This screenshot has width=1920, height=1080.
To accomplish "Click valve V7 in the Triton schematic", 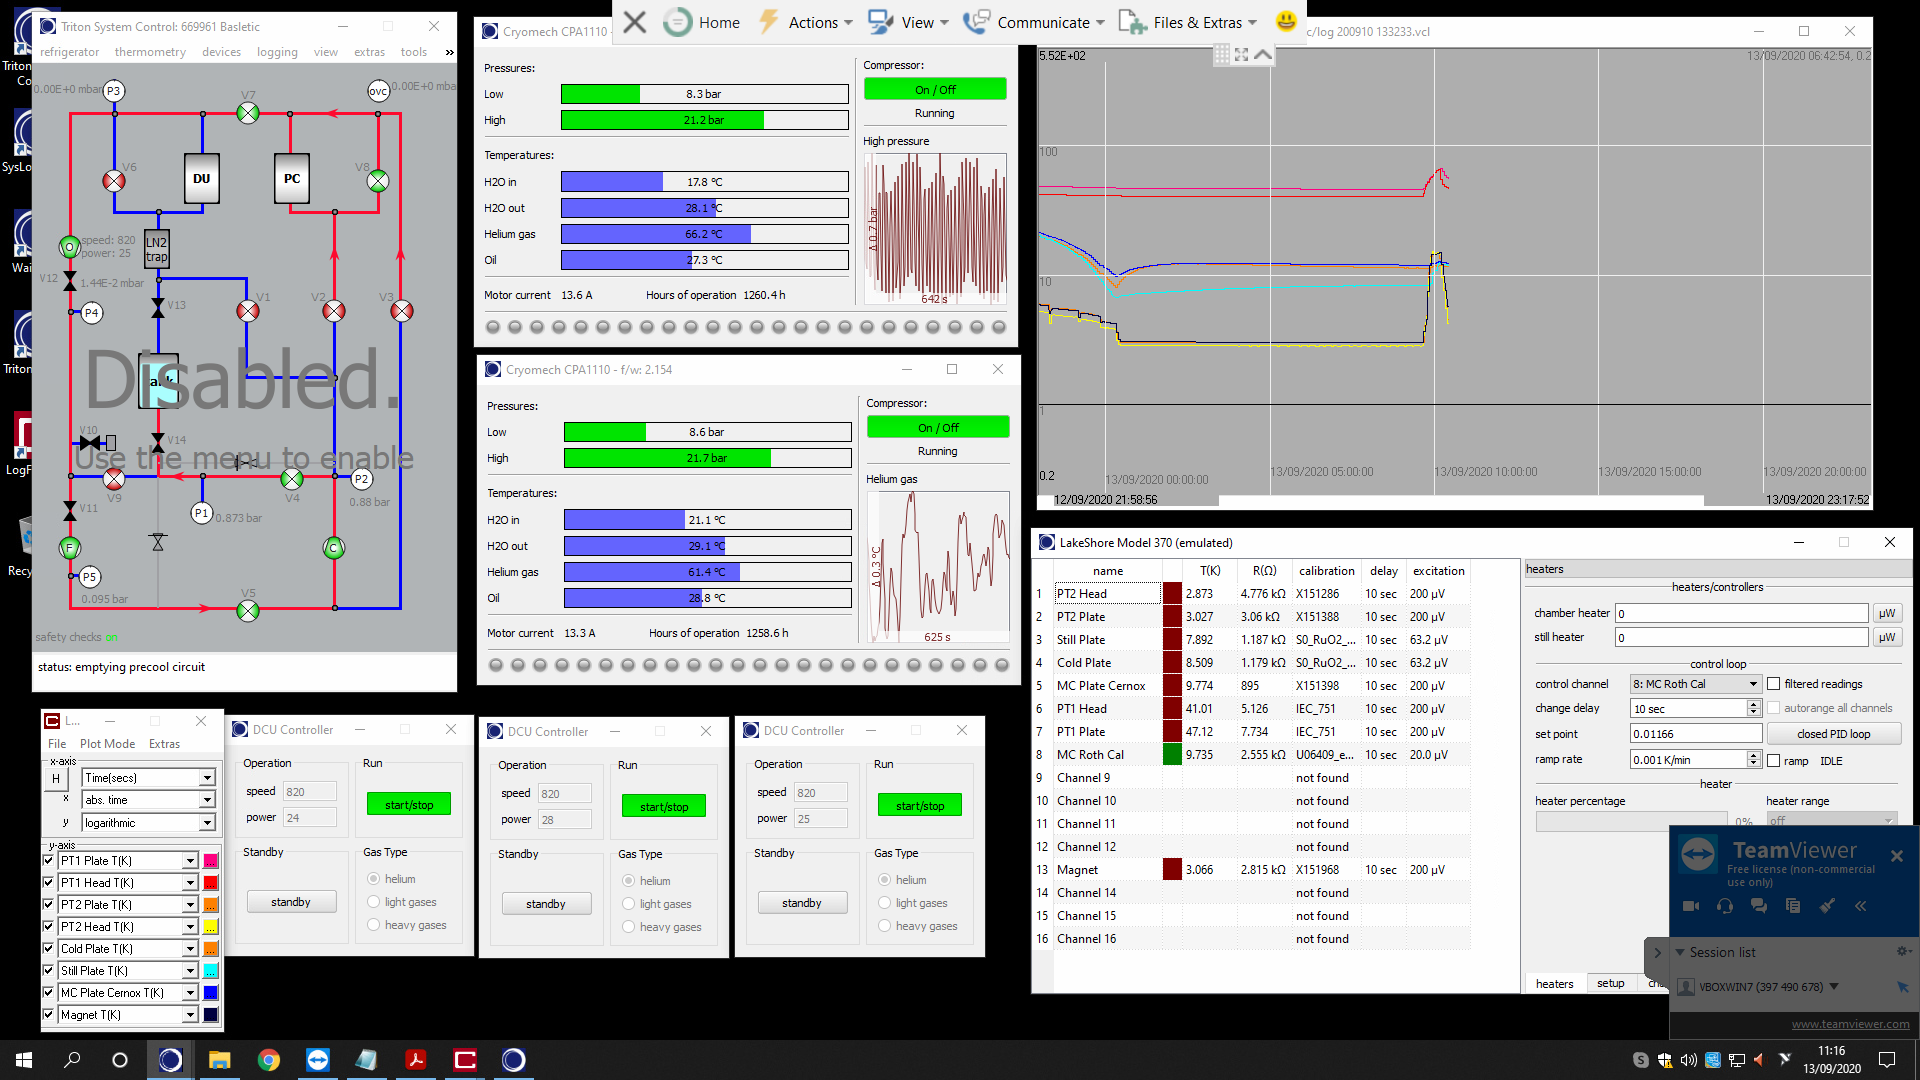I will (248, 113).
